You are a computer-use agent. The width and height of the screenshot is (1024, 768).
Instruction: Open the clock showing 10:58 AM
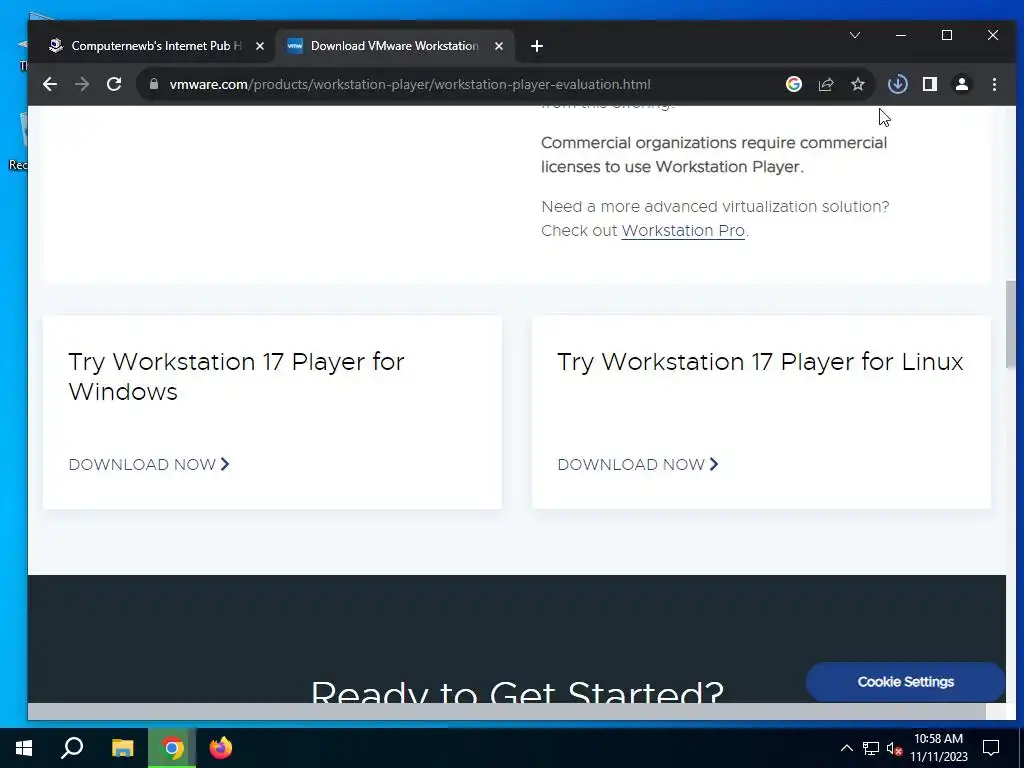point(938,748)
